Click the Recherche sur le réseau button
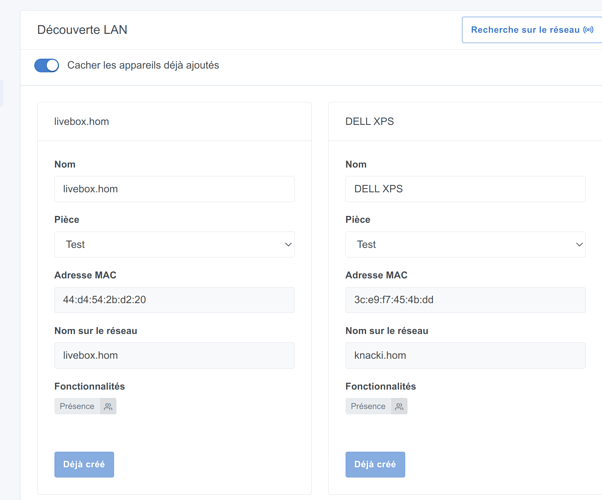Image resolution: width=602 pixels, height=500 pixels. (x=525, y=30)
